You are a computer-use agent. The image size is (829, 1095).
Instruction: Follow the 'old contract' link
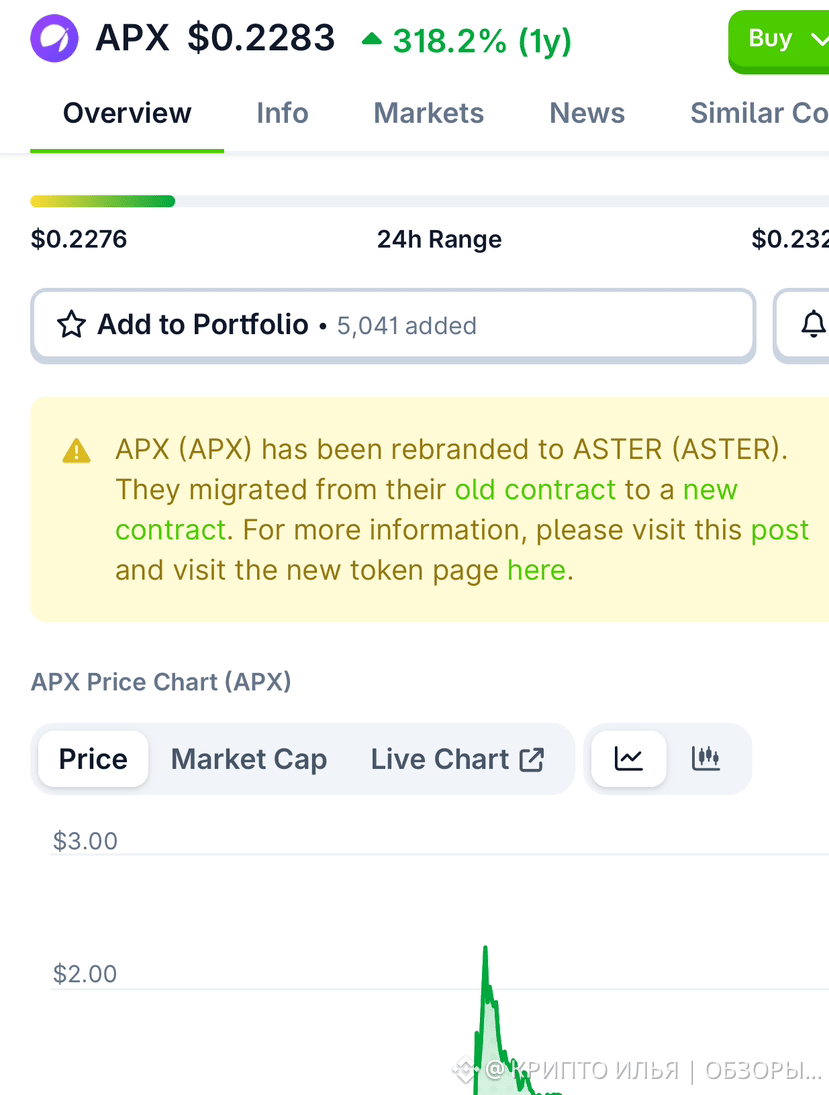(536, 490)
